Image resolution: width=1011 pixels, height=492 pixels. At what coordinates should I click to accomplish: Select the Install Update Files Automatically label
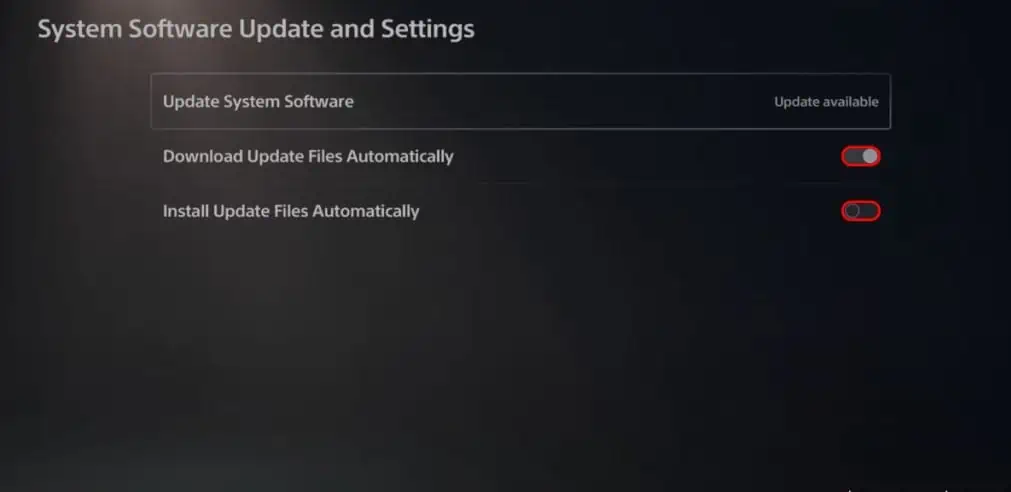coord(291,212)
